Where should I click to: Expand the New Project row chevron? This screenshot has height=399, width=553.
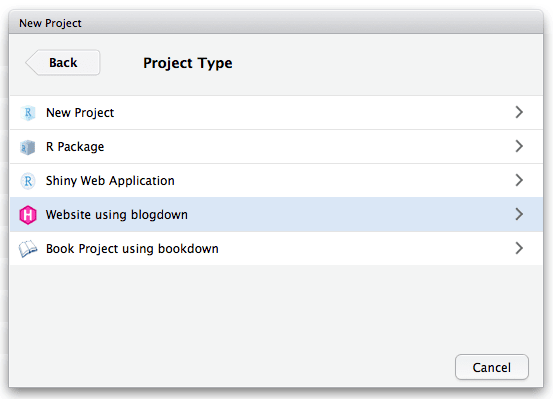(519, 112)
